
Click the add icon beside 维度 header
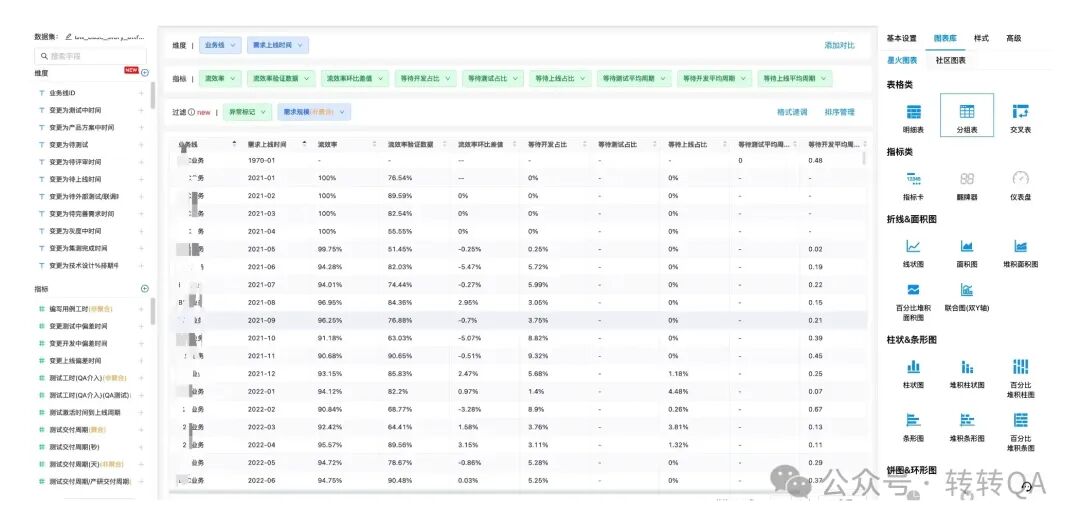pyautogui.click(x=145, y=72)
